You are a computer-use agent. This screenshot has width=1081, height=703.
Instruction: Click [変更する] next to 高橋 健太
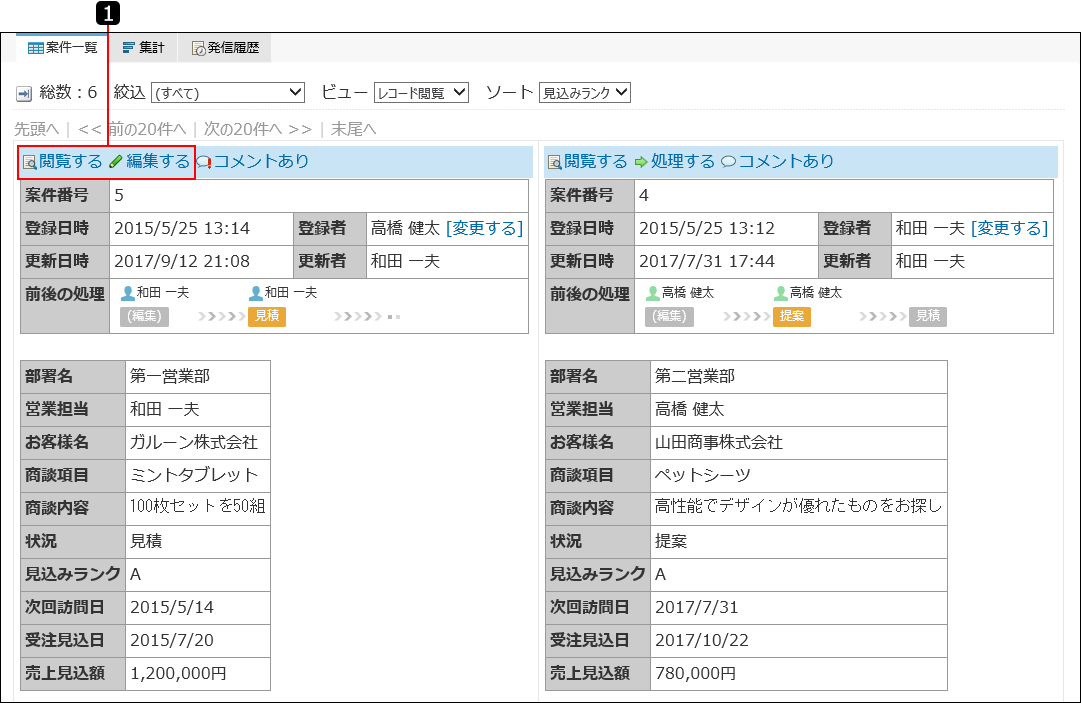pyautogui.click(x=485, y=228)
